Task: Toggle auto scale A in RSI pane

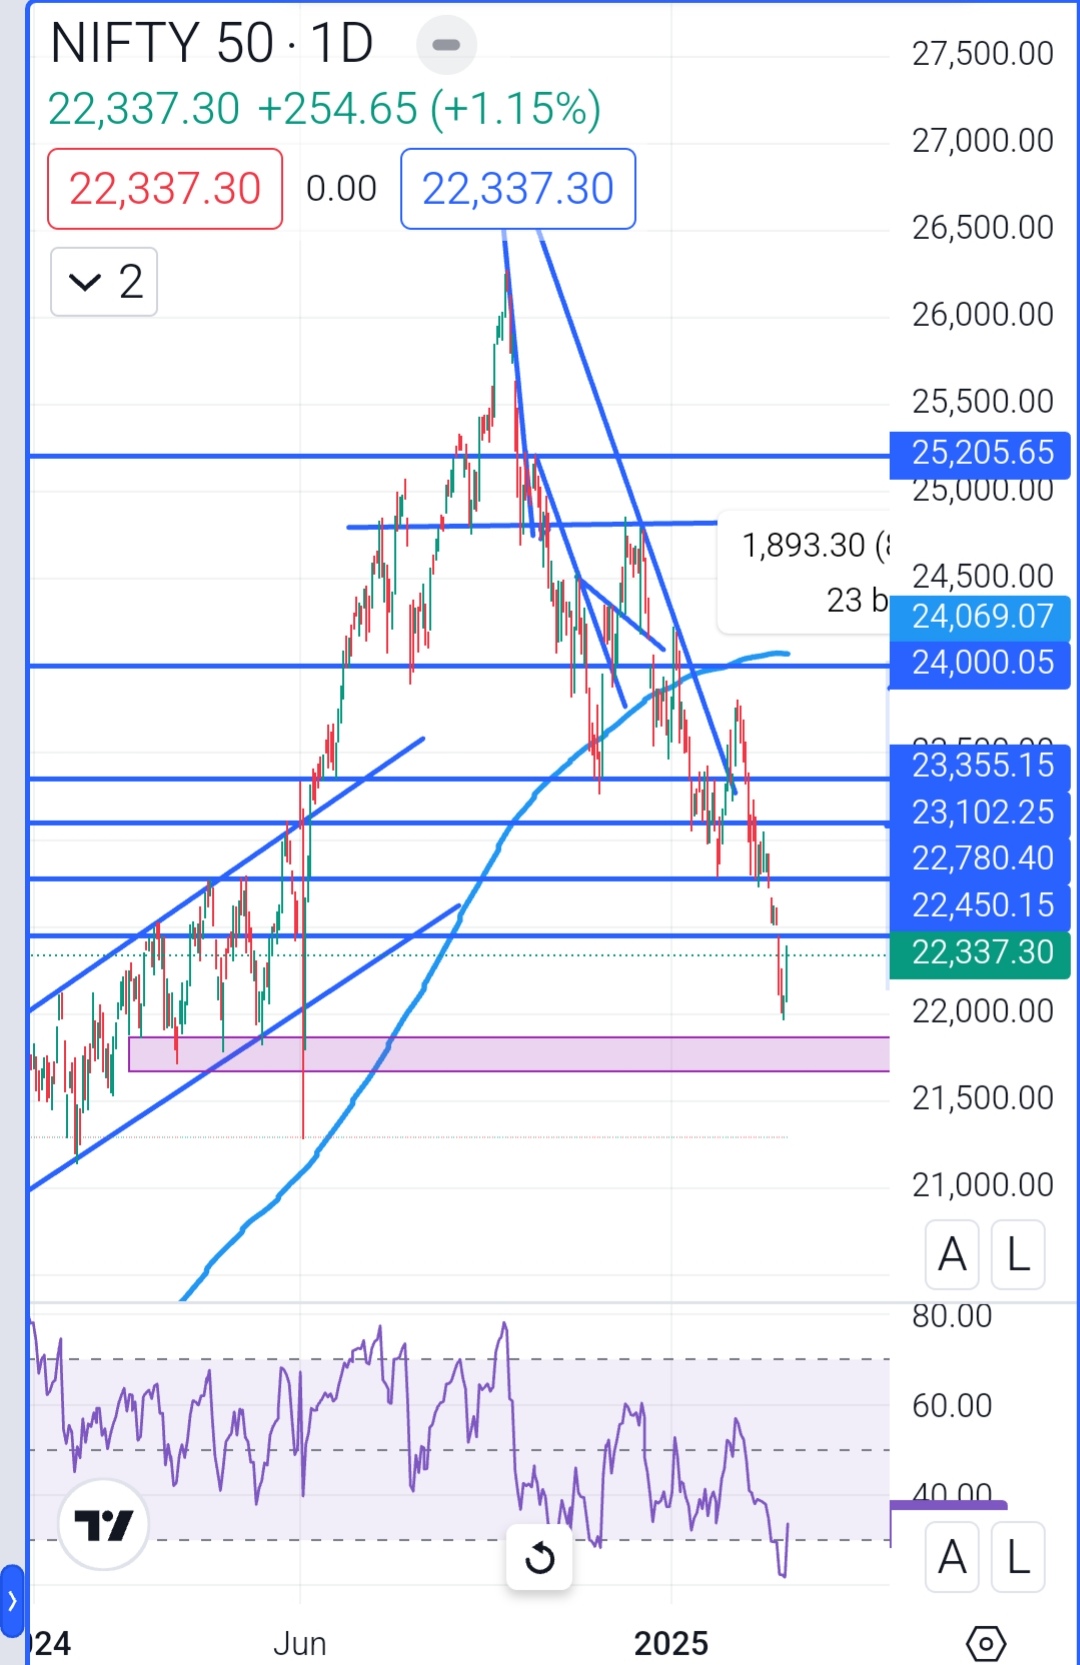Action: [952, 1557]
